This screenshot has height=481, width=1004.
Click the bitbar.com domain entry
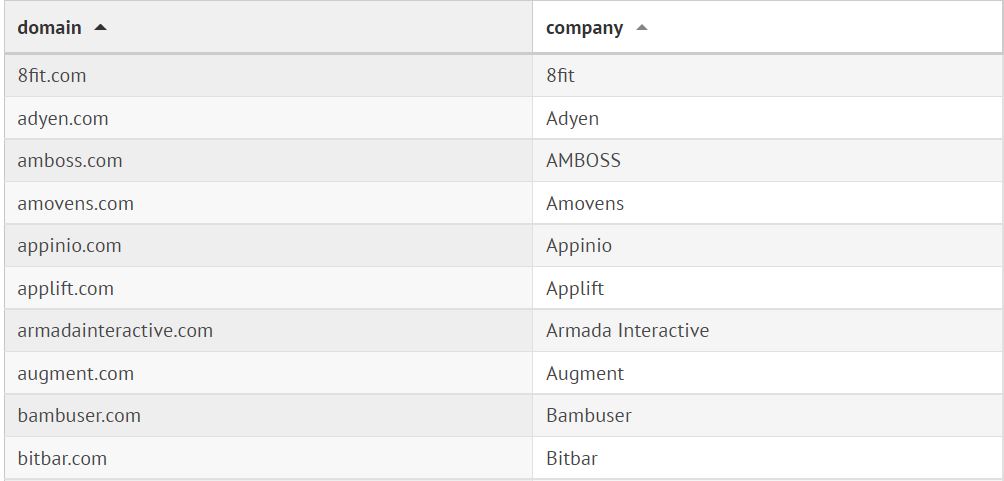coord(62,459)
